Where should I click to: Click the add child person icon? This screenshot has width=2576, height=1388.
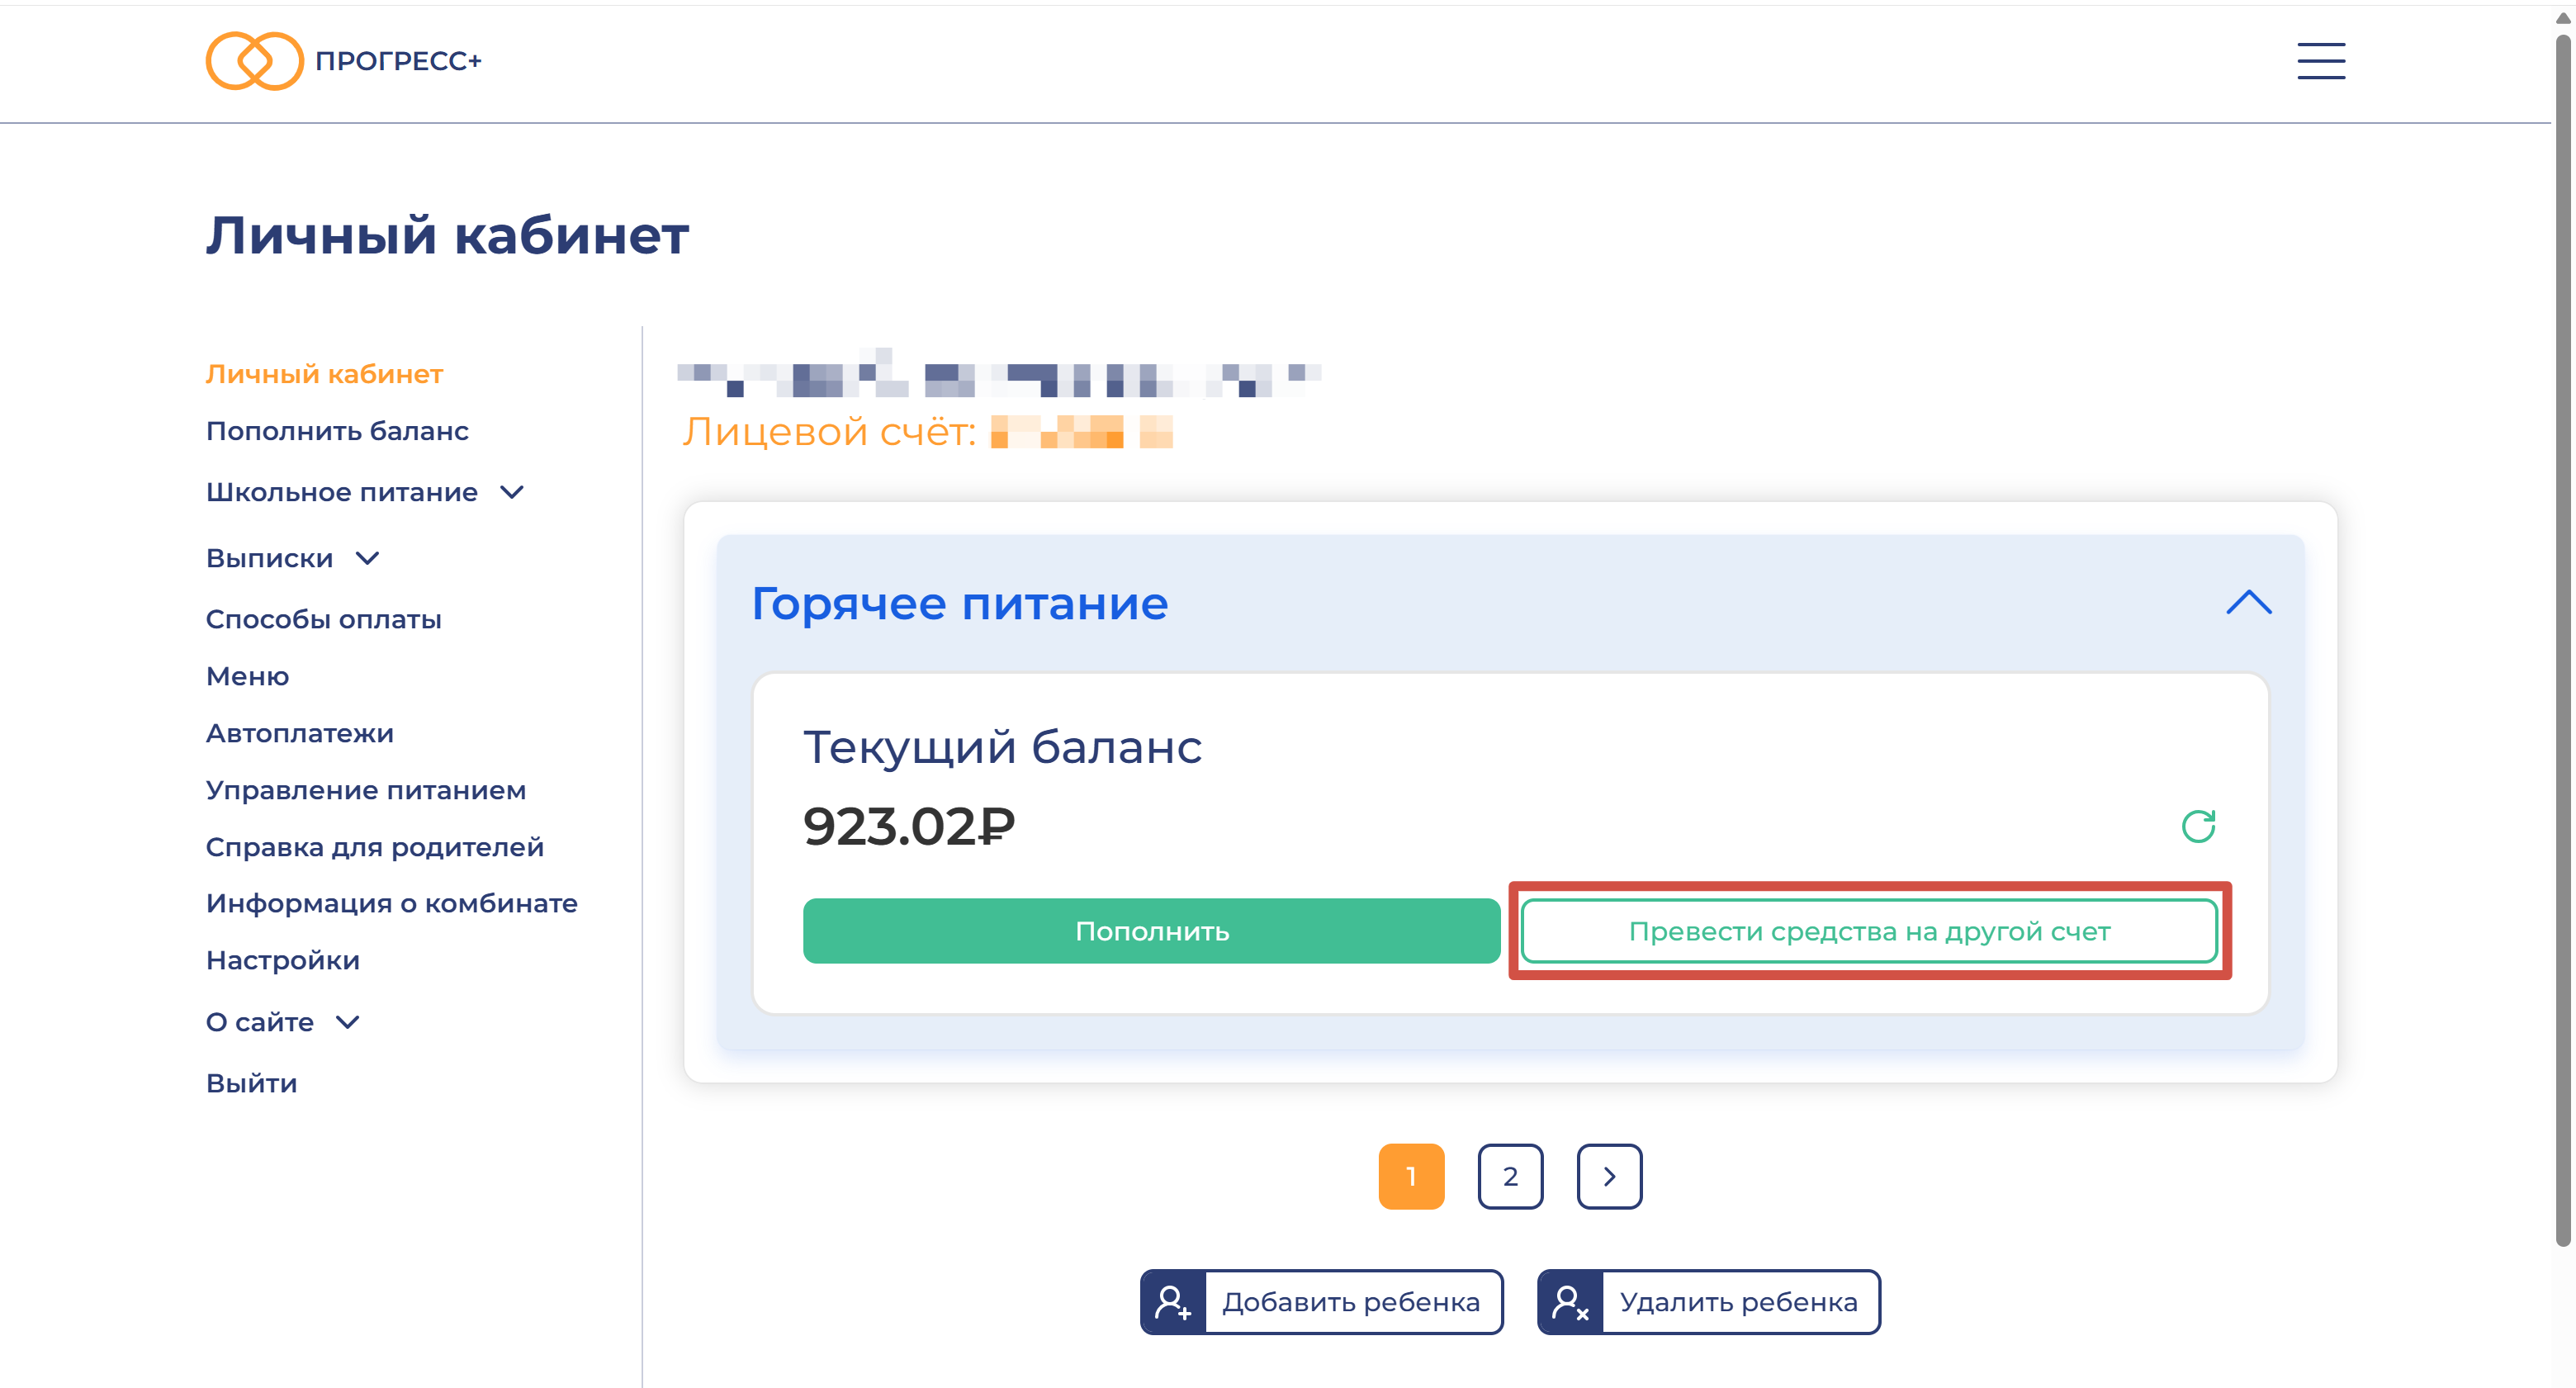tap(1172, 1302)
